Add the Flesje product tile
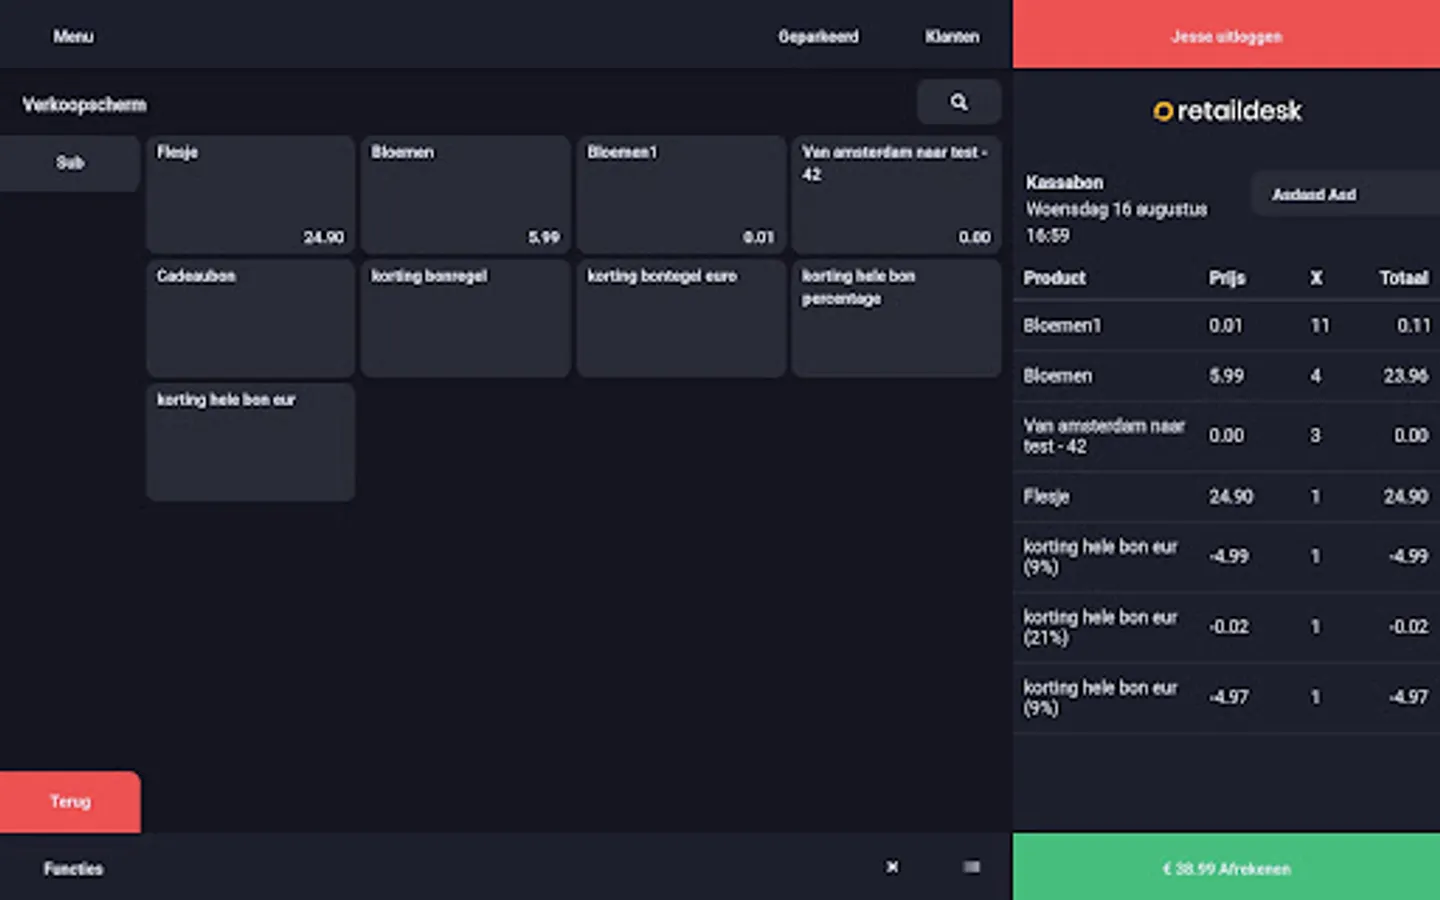This screenshot has width=1440, height=900. tap(250, 194)
